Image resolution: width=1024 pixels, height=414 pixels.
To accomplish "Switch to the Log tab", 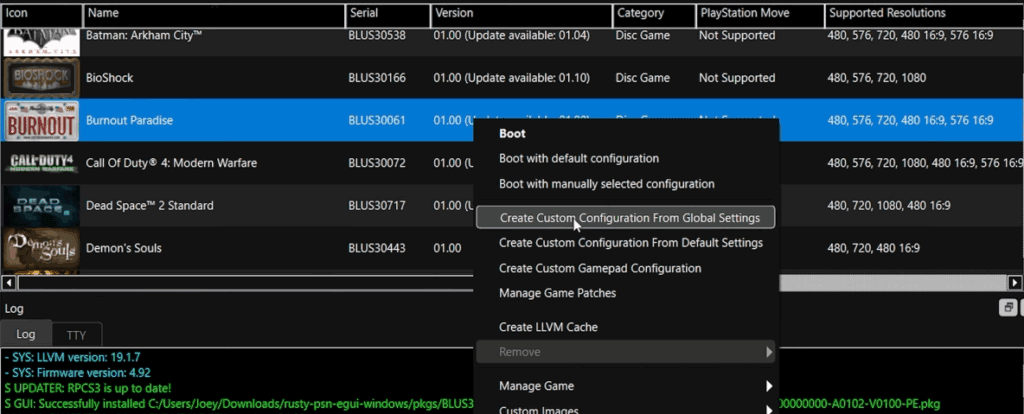I will coord(25,334).
